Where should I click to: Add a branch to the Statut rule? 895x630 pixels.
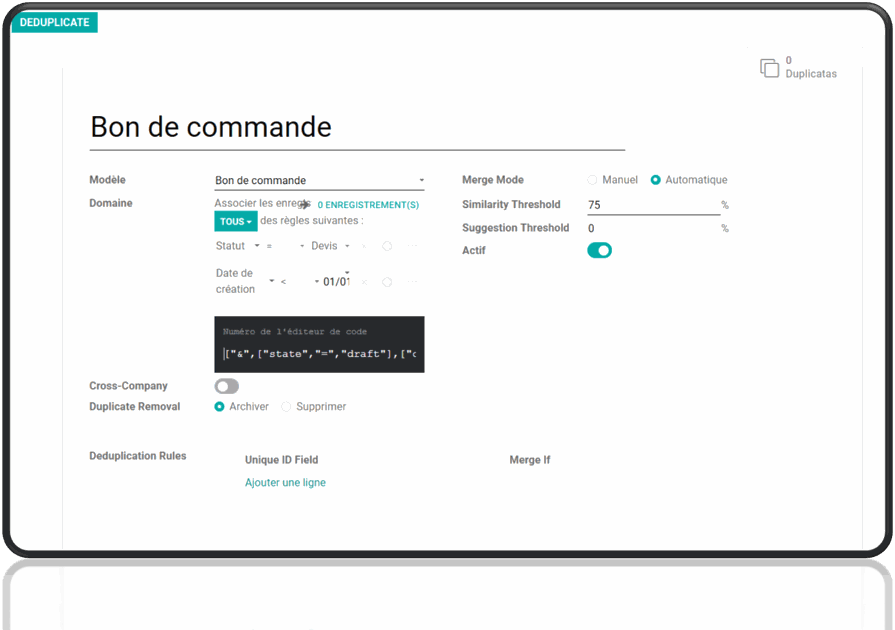point(412,245)
